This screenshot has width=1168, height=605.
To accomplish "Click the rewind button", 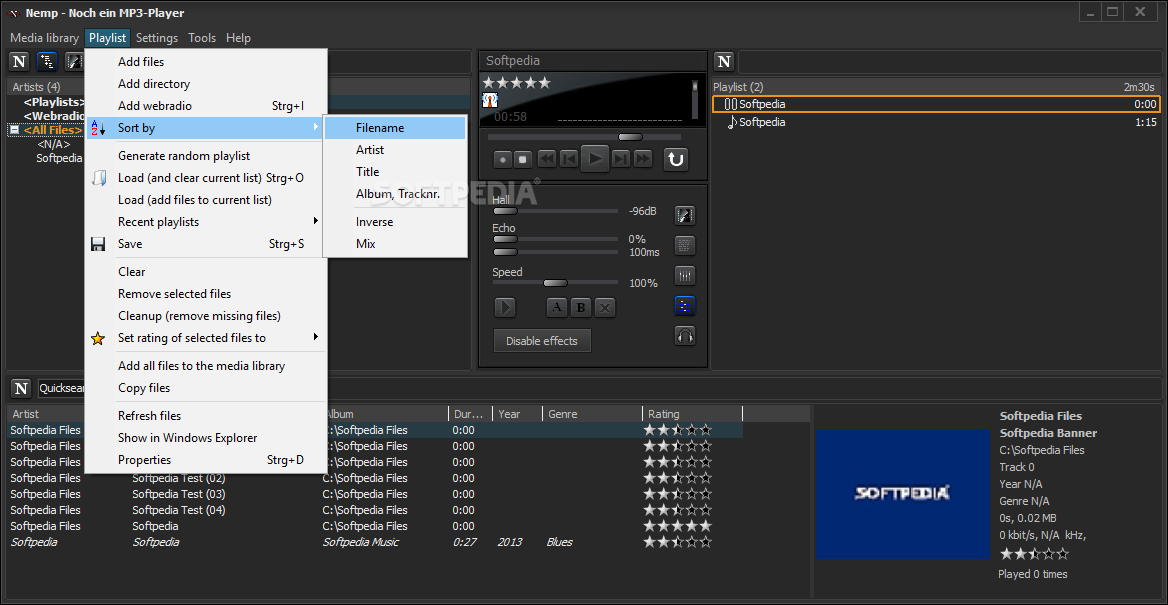I will tap(547, 159).
